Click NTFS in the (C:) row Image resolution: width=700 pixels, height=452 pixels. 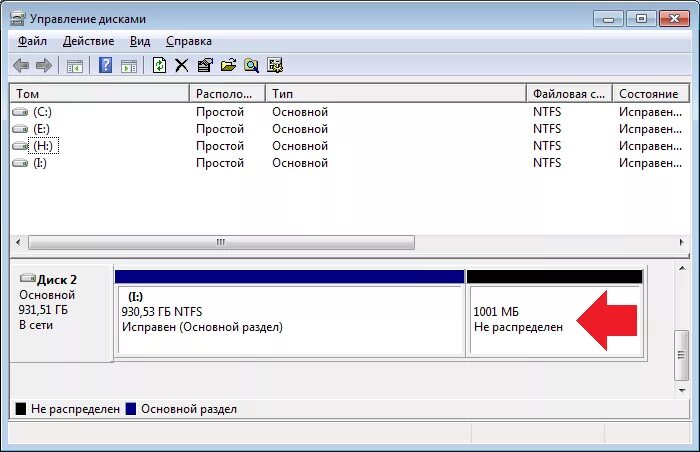click(x=547, y=112)
